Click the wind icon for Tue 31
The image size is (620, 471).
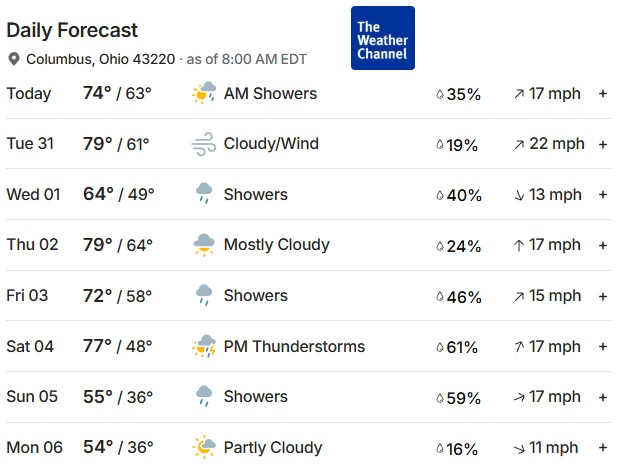tap(204, 144)
